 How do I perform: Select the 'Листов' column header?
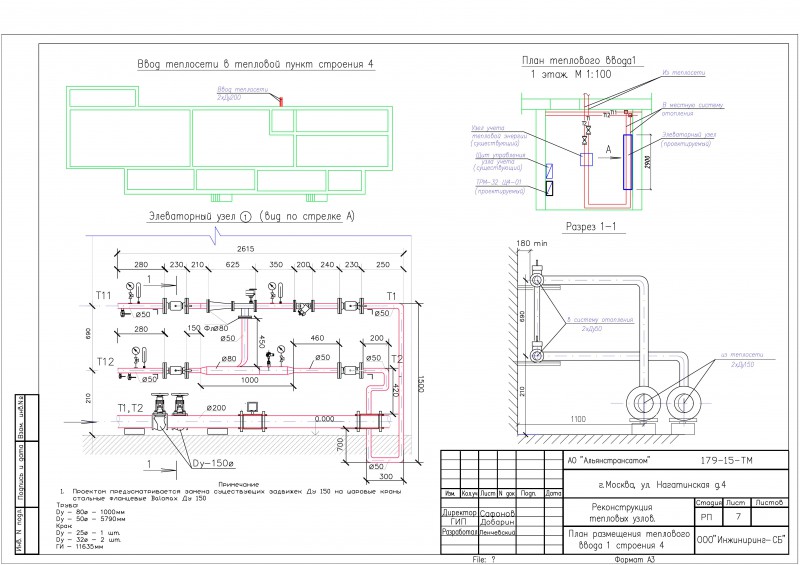tap(769, 503)
